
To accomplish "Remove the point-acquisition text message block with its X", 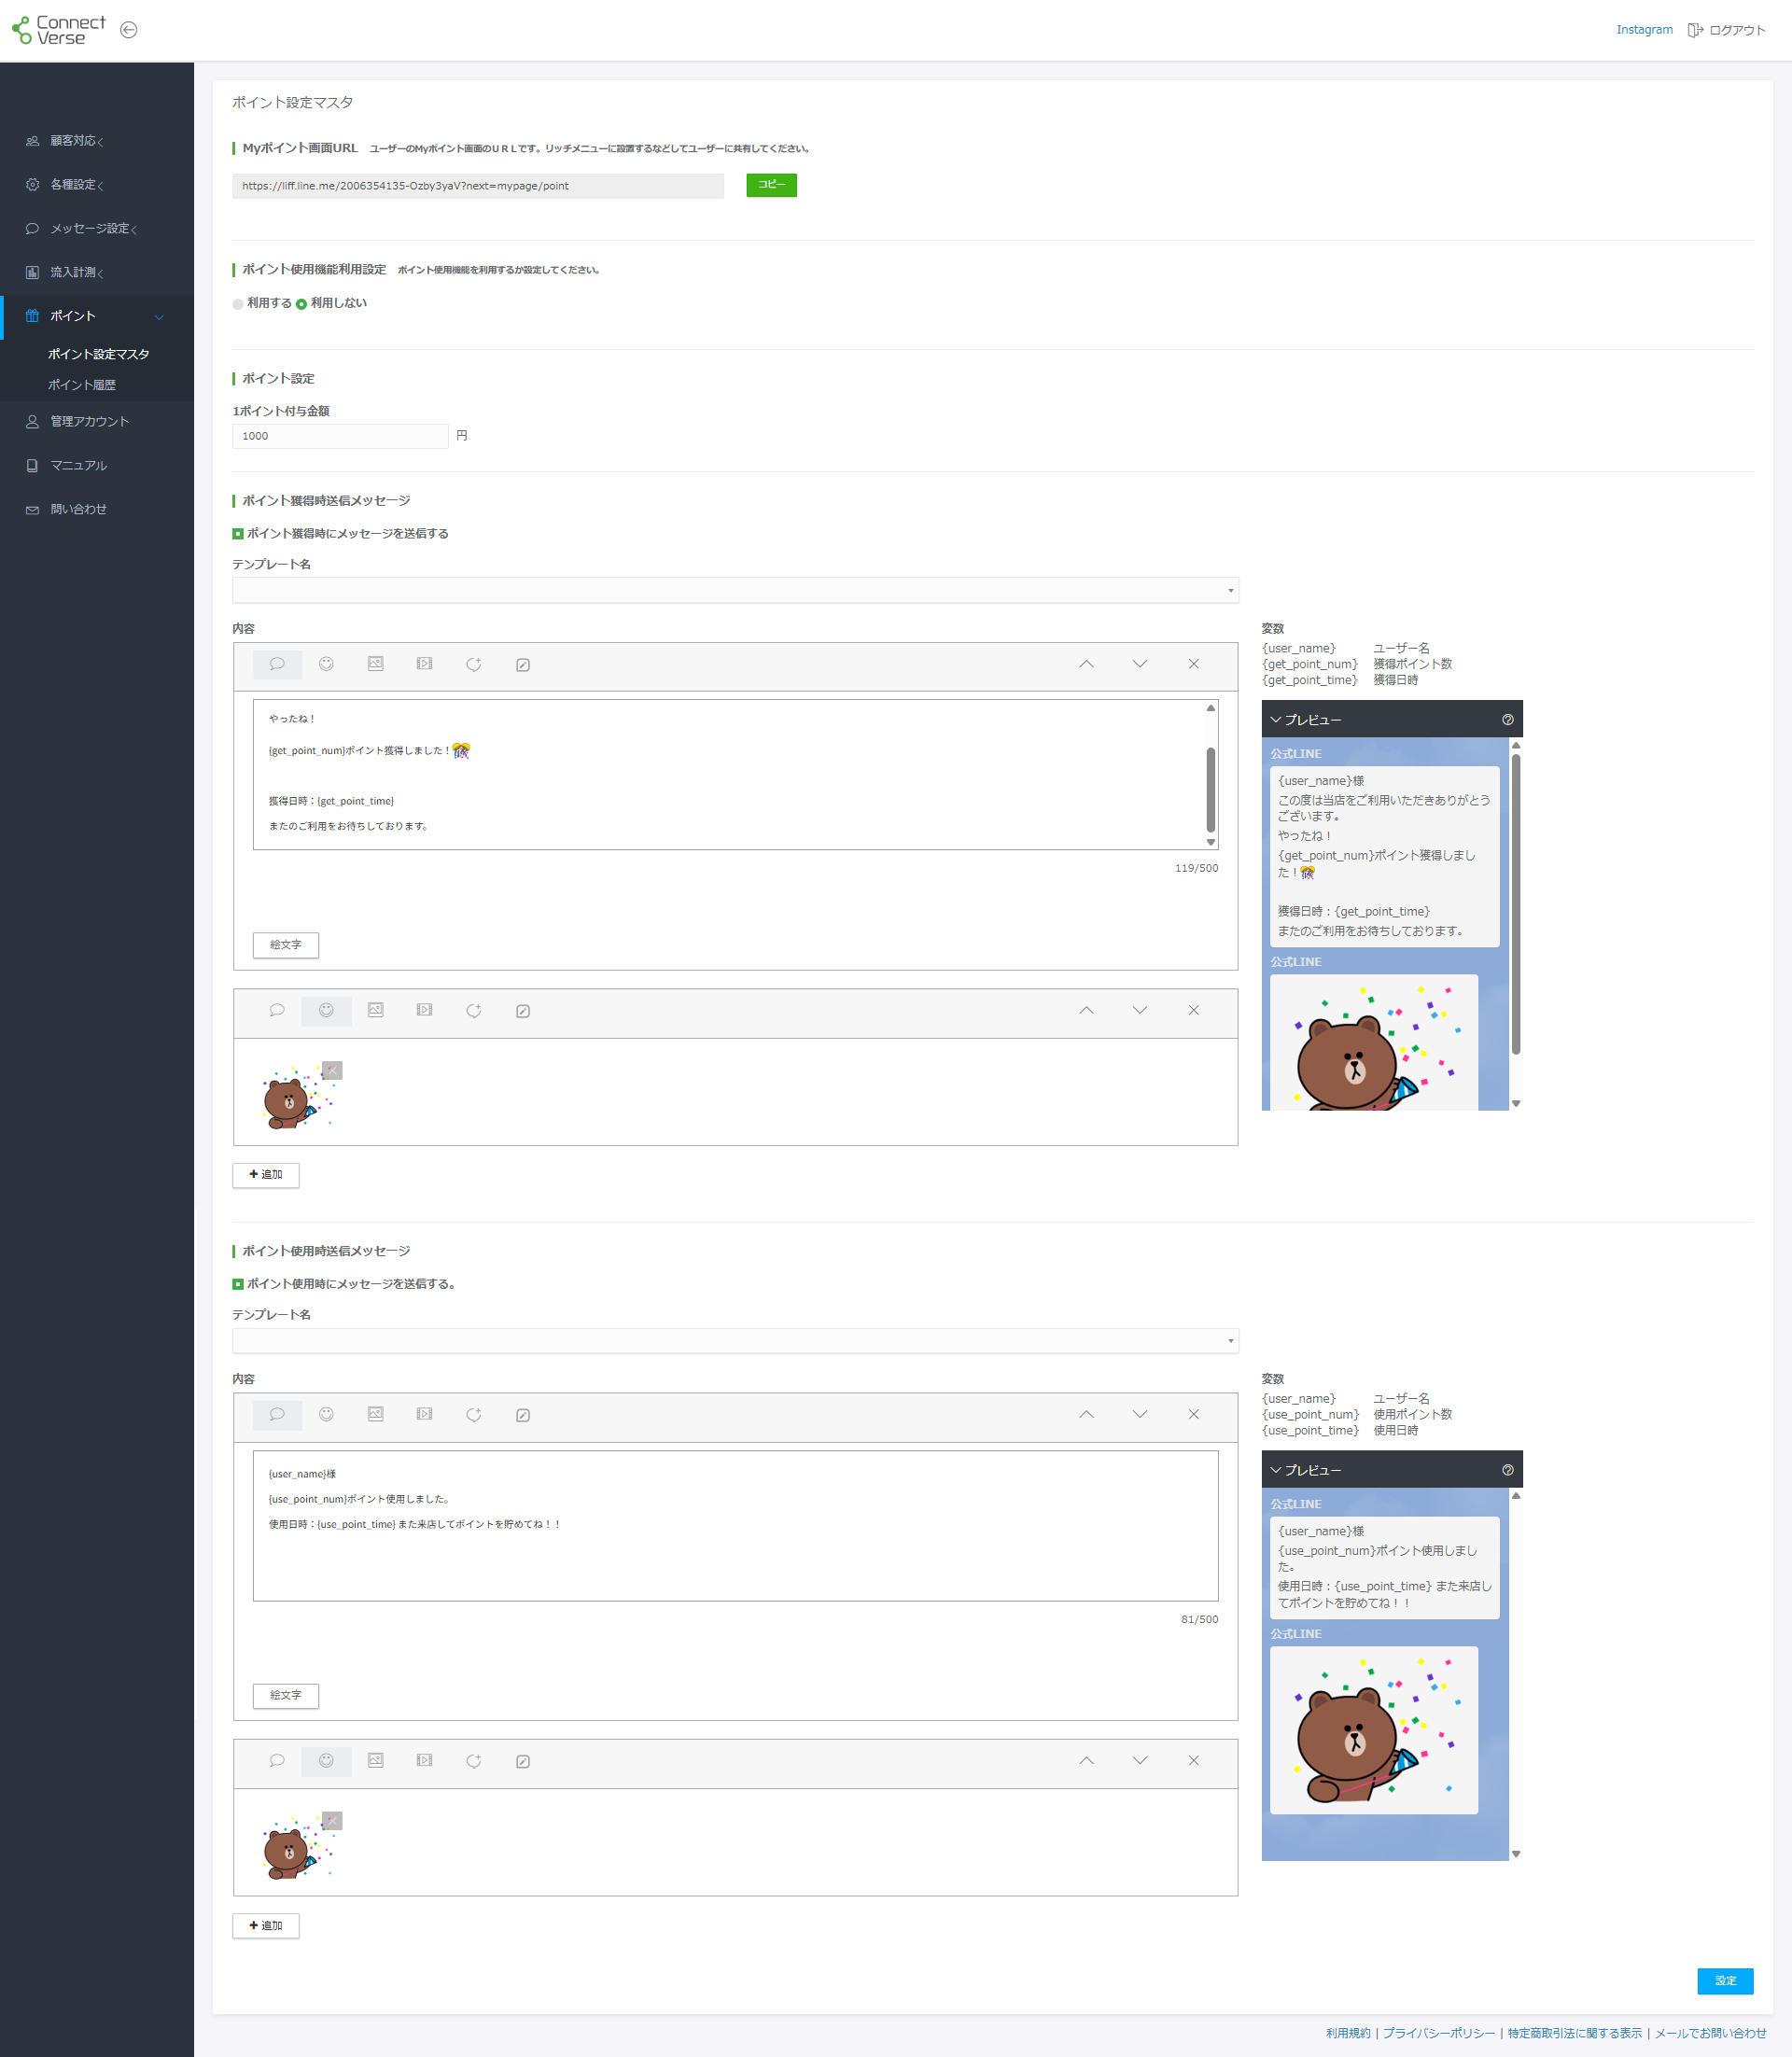I will click(1194, 664).
